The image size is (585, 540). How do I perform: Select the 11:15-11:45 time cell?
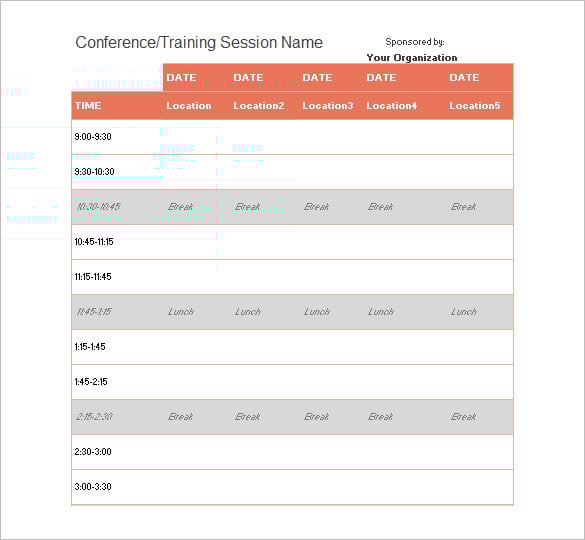93,277
